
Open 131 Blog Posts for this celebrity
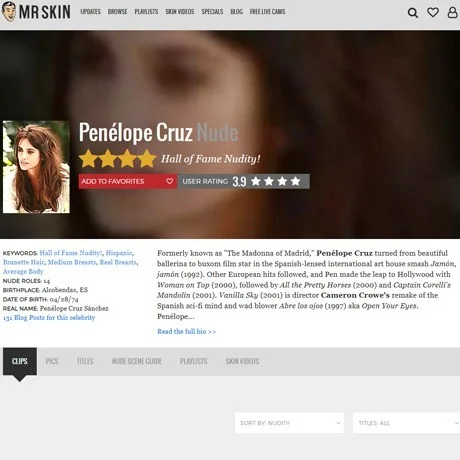pyautogui.click(x=49, y=318)
